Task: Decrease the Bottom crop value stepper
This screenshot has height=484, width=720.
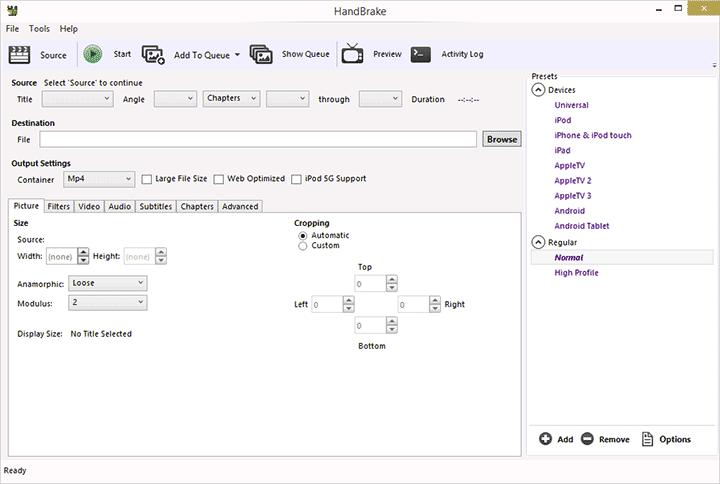Action: tap(392, 329)
